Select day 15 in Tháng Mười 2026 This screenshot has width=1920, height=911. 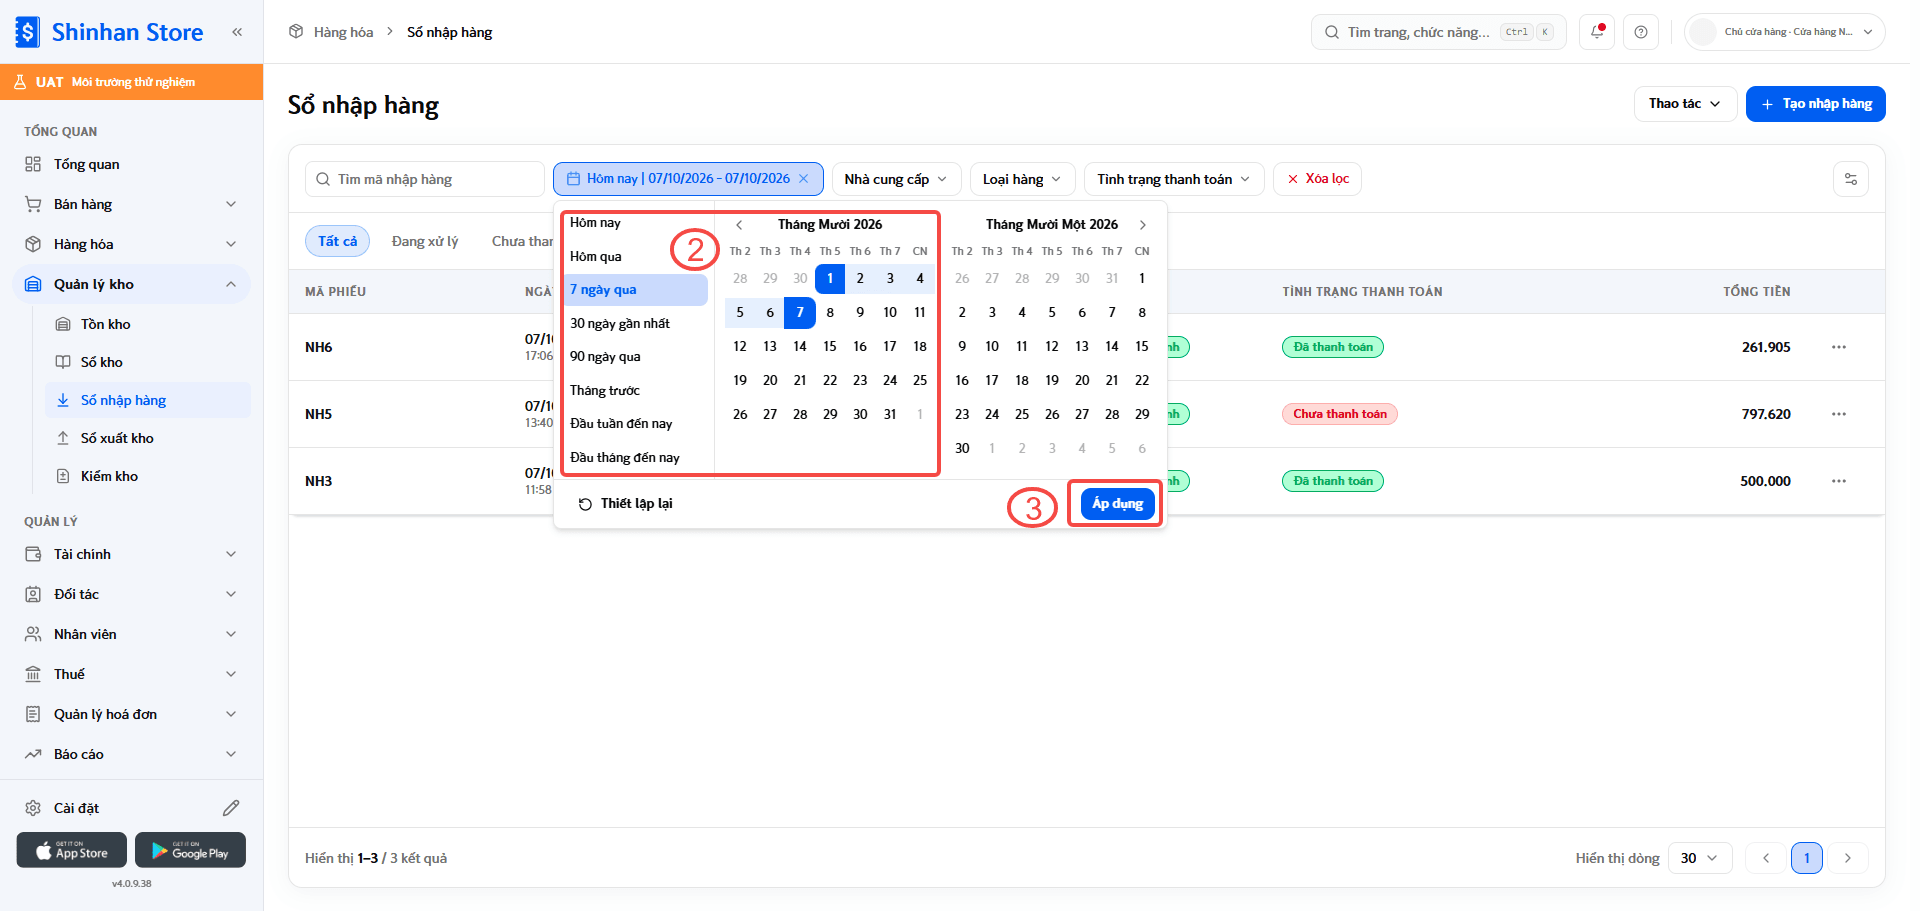pyautogui.click(x=830, y=346)
